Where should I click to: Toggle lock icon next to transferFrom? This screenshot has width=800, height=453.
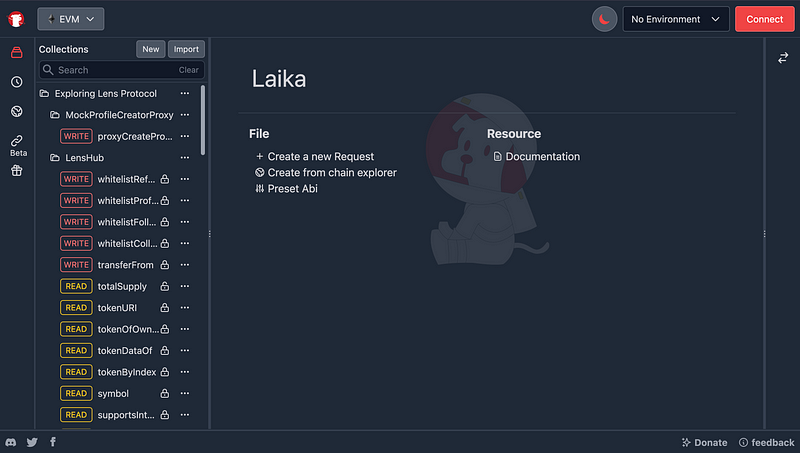point(164,265)
